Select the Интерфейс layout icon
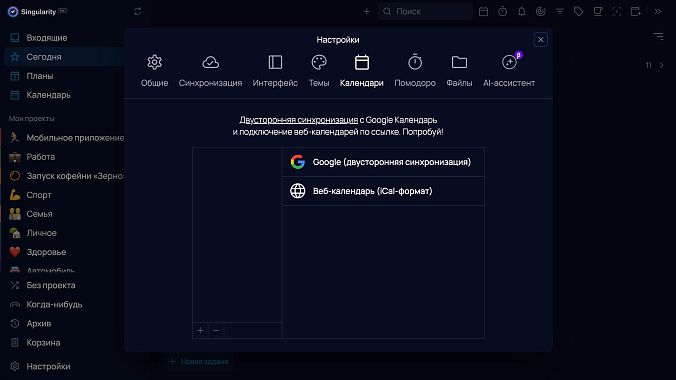 click(275, 63)
